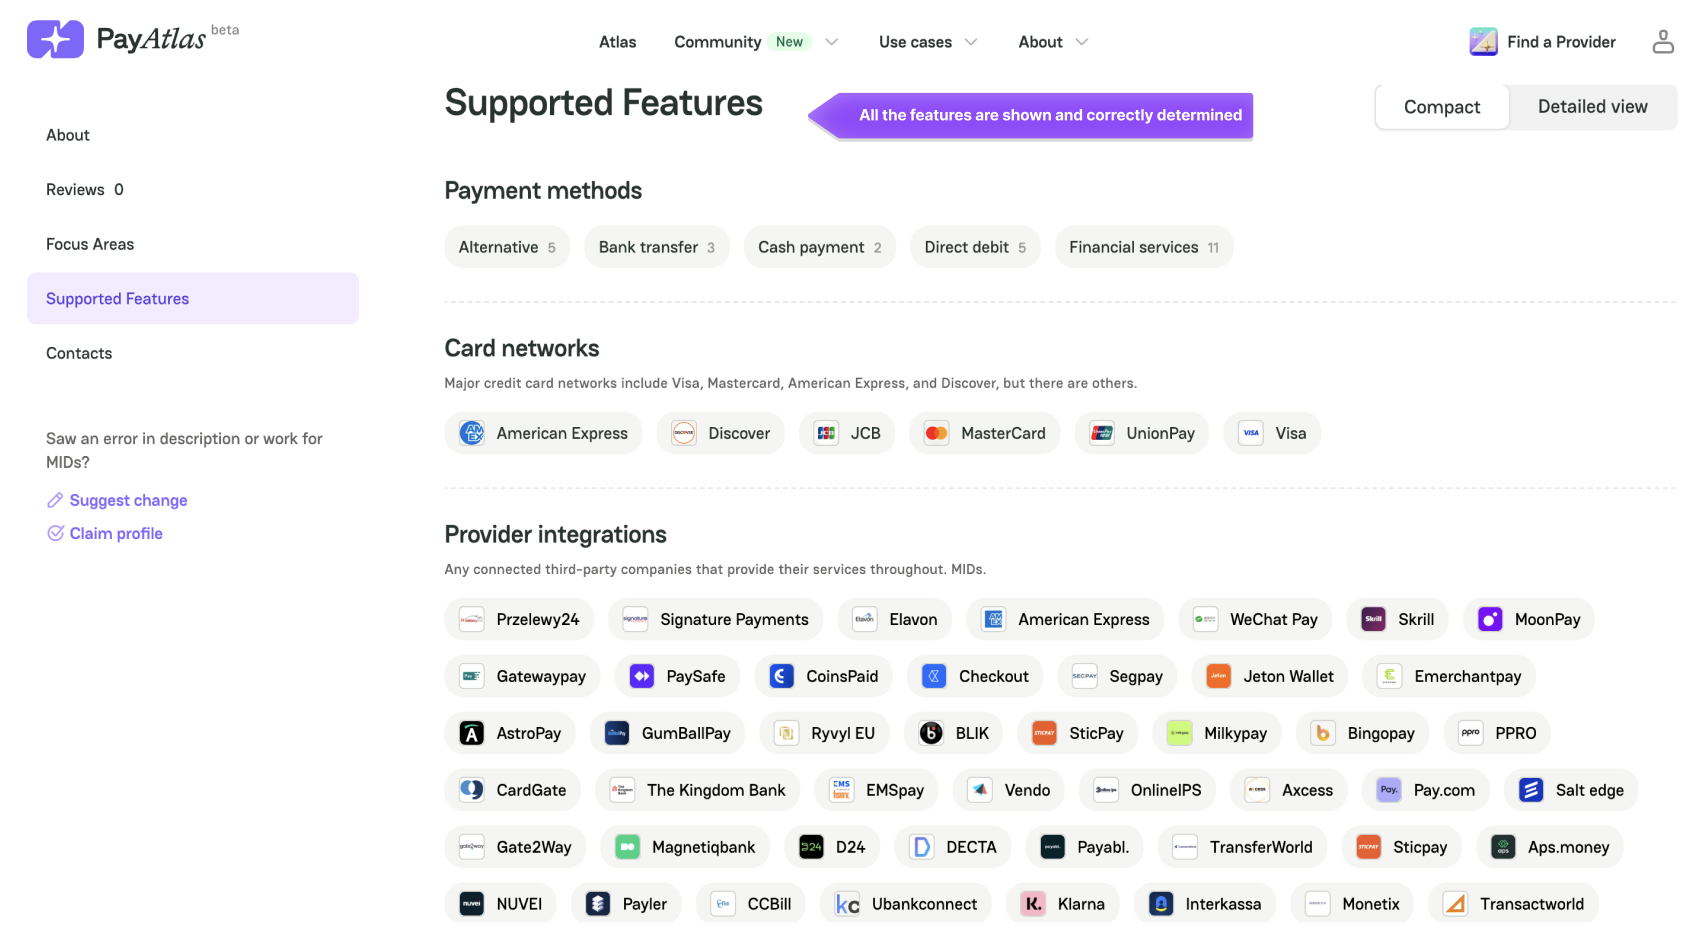Click the MoonPay provider icon
This screenshot has width=1706, height=934.
[1490, 619]
